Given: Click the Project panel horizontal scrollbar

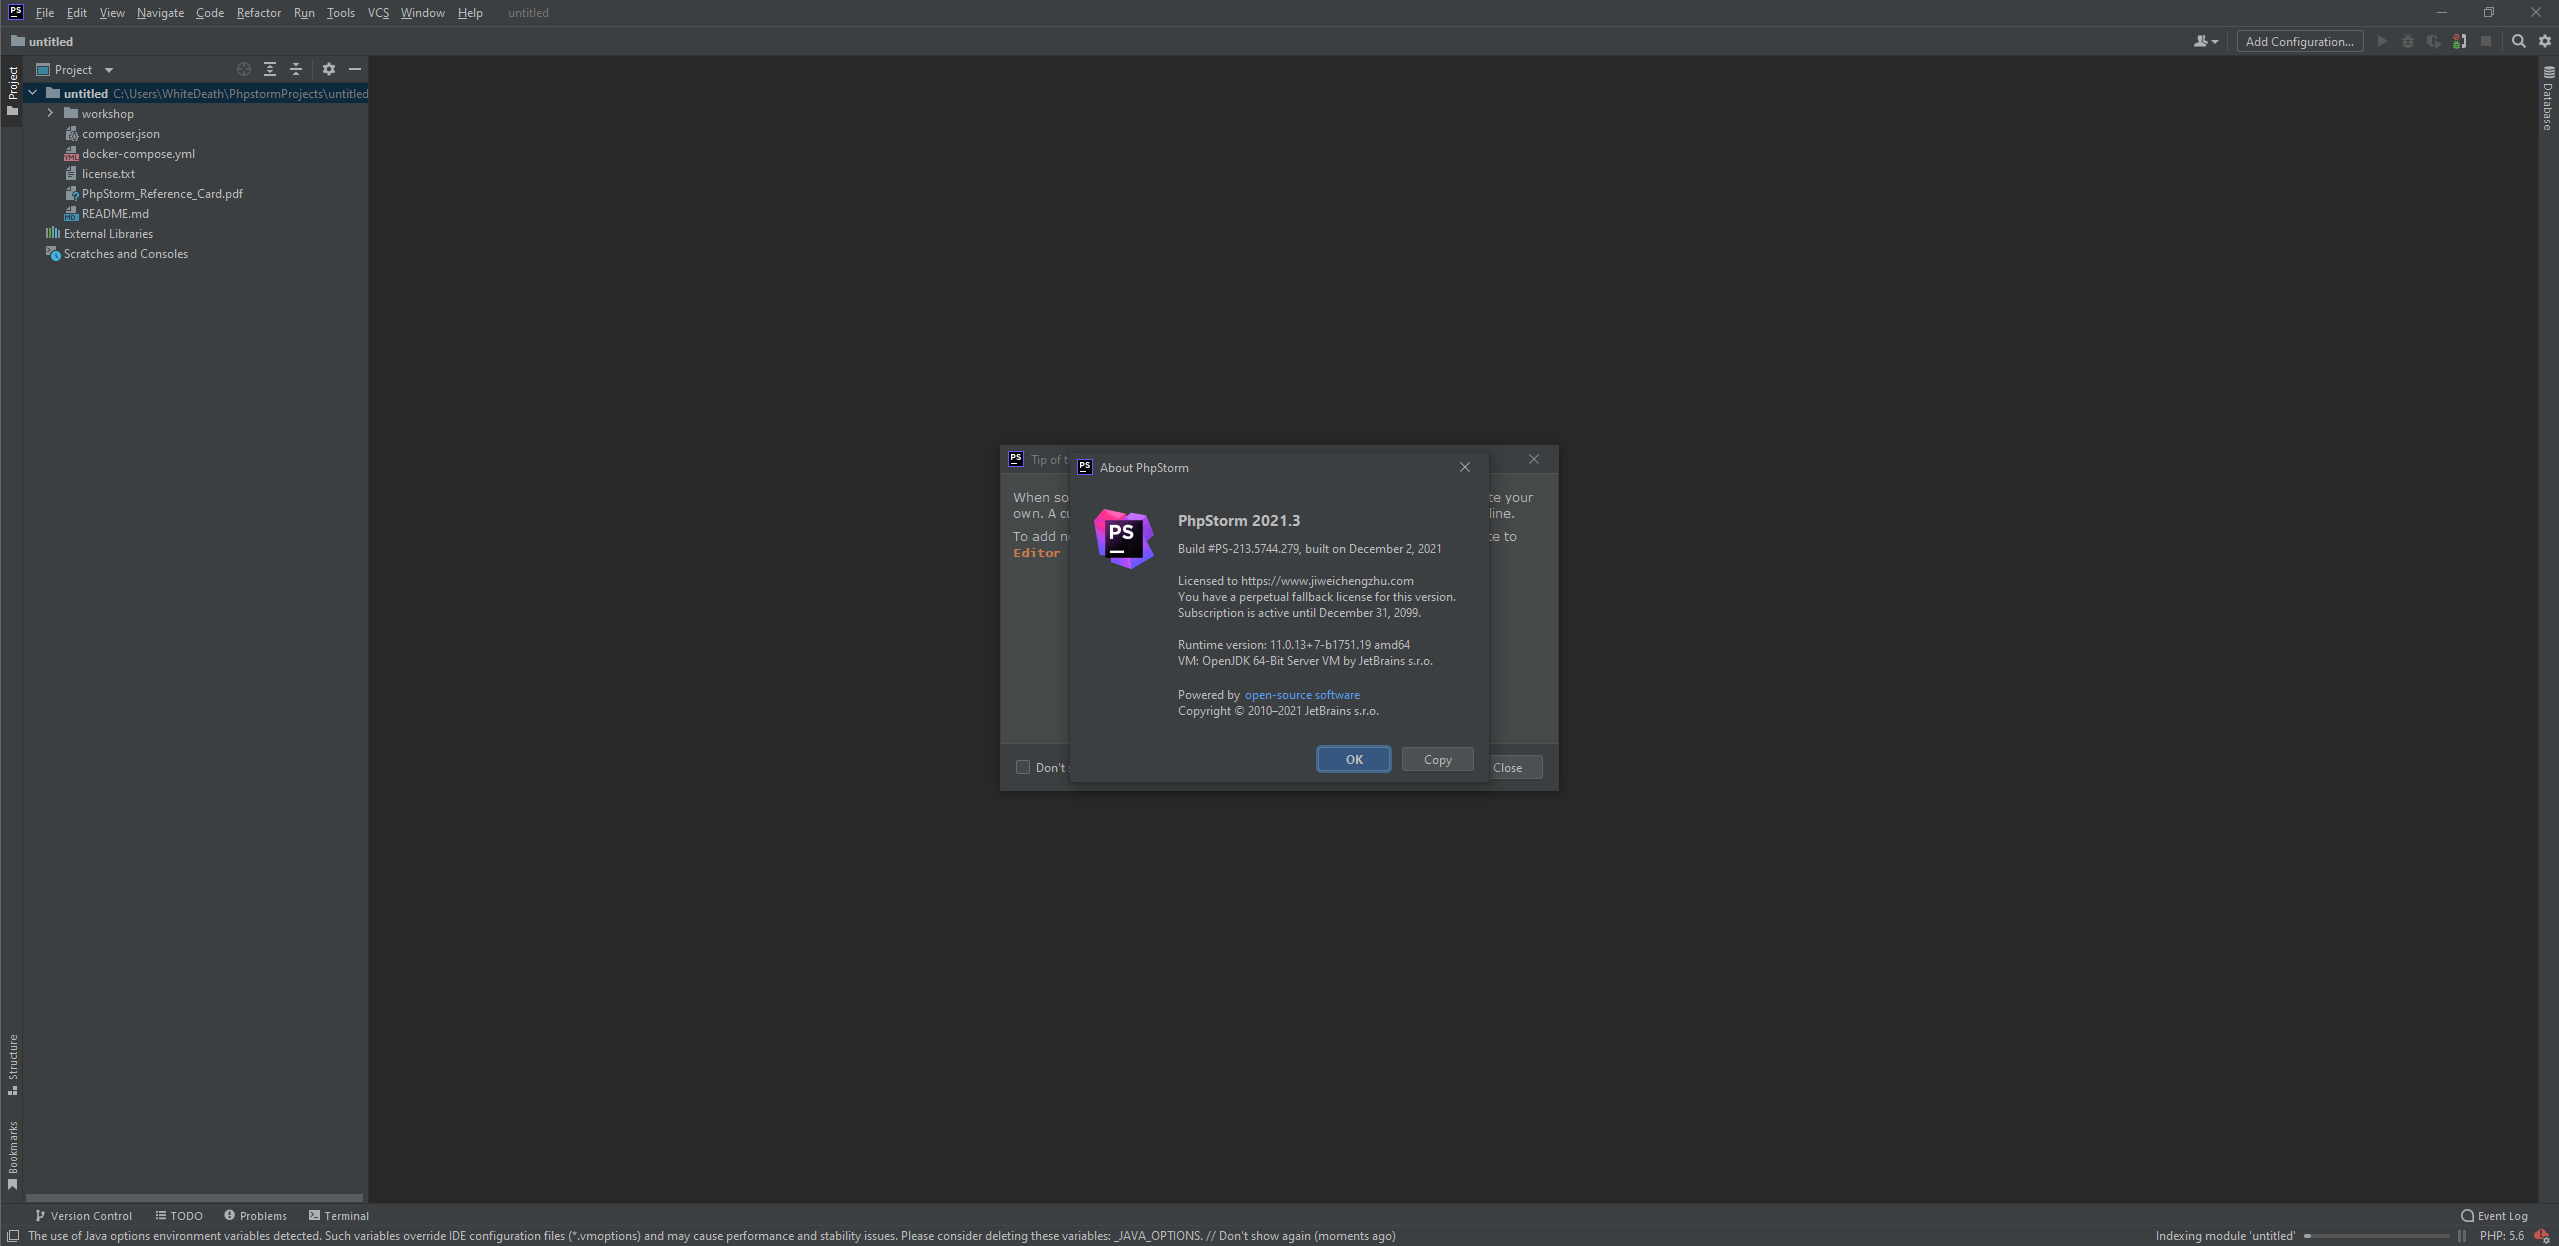Looking at the screenshot, I should click(x=194, y=1197).
